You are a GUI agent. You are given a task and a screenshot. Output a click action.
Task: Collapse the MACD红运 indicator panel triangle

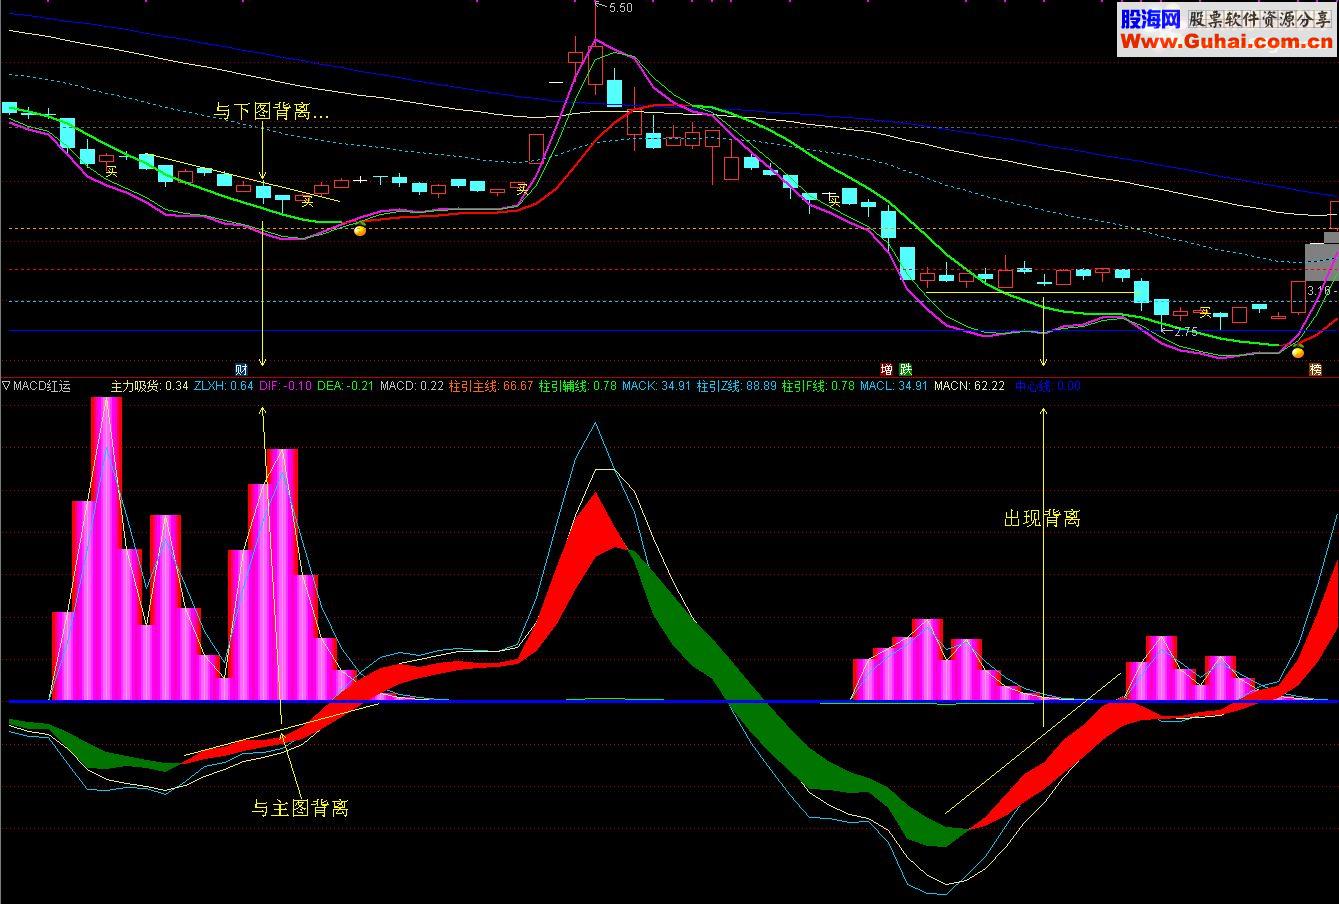(6, 386)
